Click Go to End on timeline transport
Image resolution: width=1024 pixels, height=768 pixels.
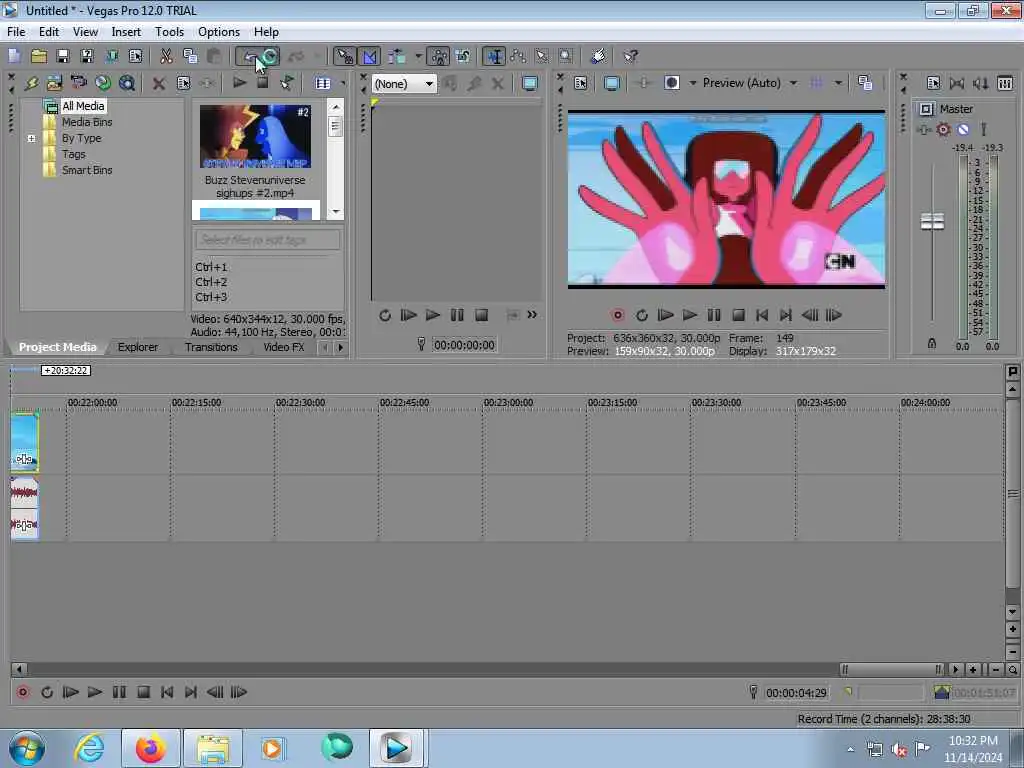pos(191,692)
